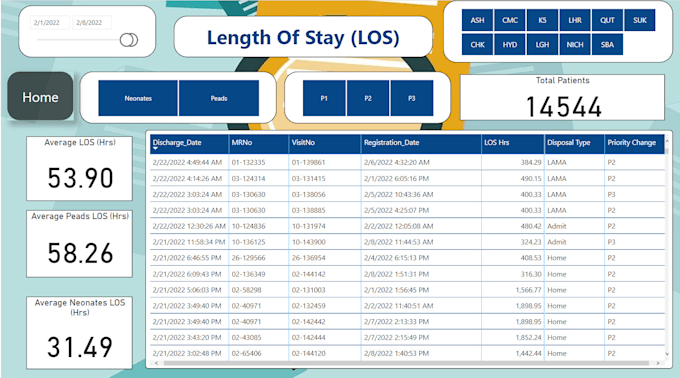Sort table by LOS Hrs column header
This screenshot has height=378, width=680.
click(x=513, y=144)
